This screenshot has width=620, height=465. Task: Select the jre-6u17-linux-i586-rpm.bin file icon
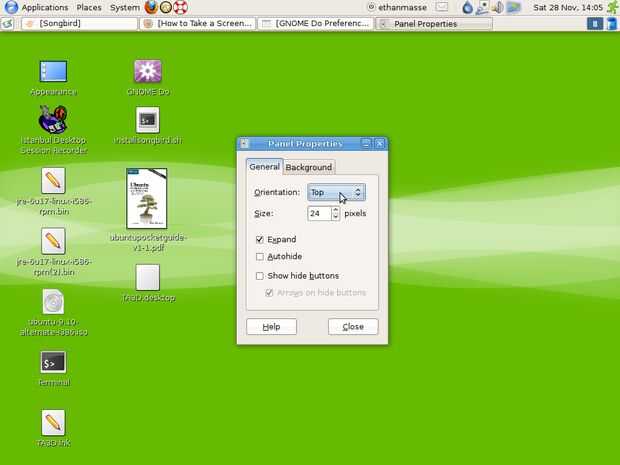(x=53, y=181)
